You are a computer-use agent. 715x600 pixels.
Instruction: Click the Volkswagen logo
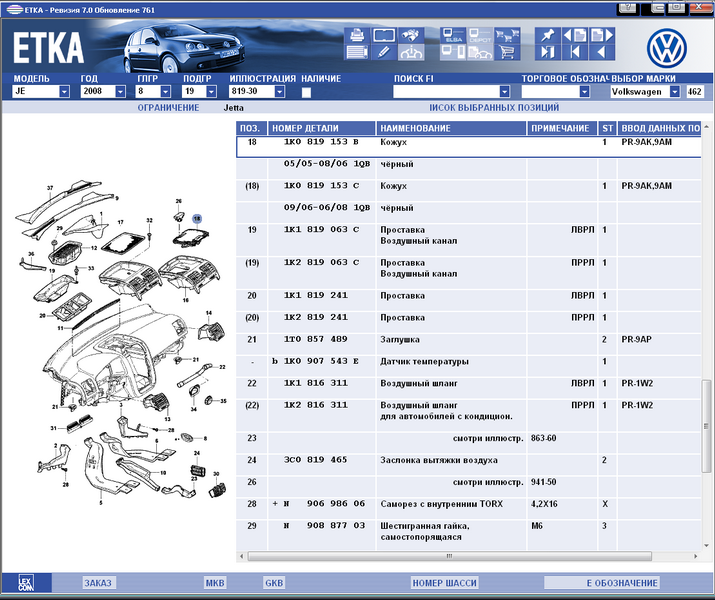[666, 48]
